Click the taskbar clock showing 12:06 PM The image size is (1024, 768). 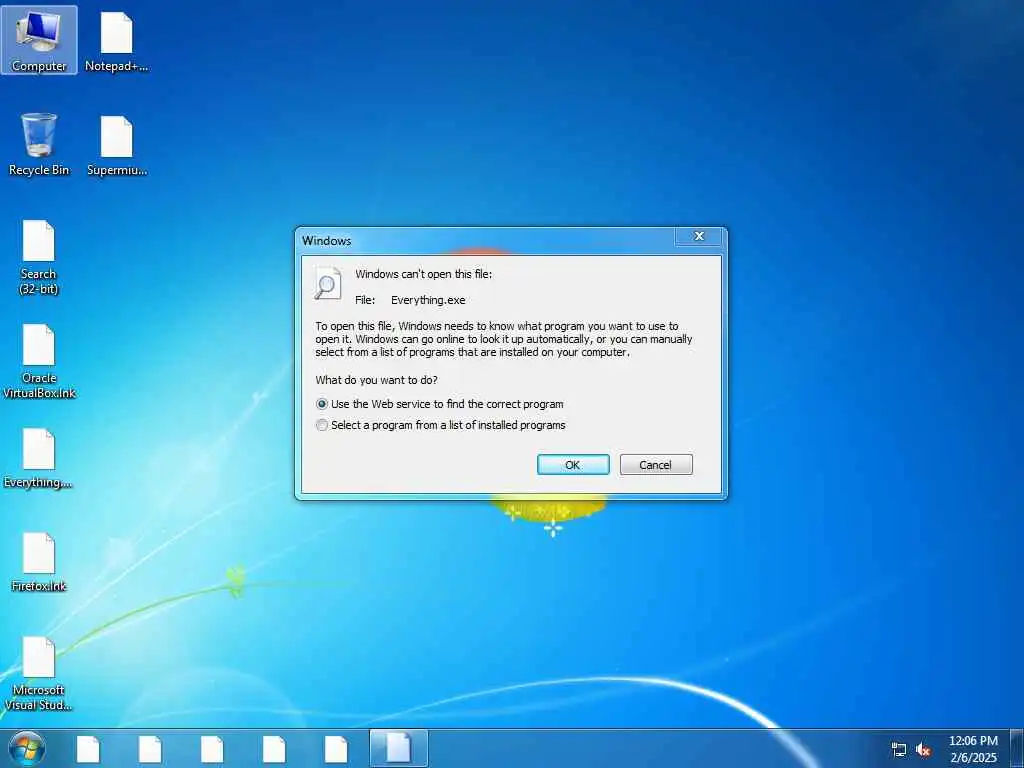tap(973, 749)
